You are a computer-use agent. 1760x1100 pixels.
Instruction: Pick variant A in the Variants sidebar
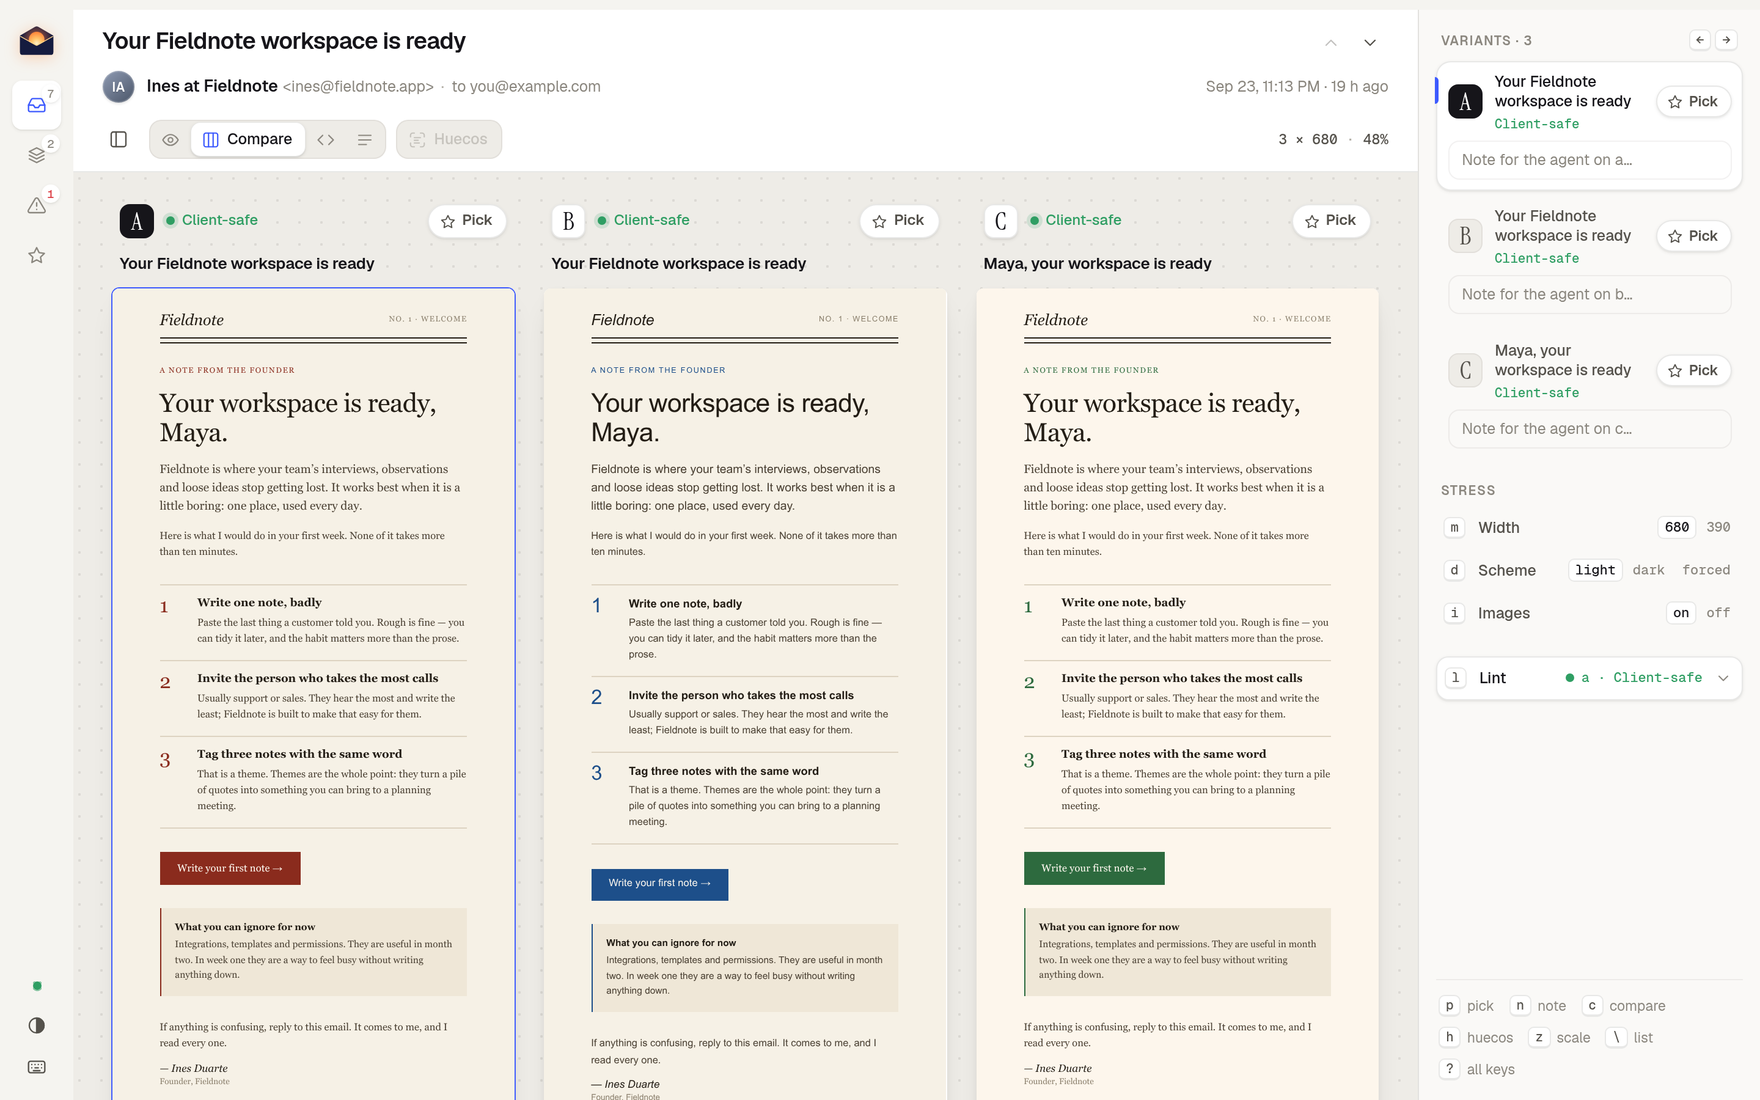[x=1693, y=102]
